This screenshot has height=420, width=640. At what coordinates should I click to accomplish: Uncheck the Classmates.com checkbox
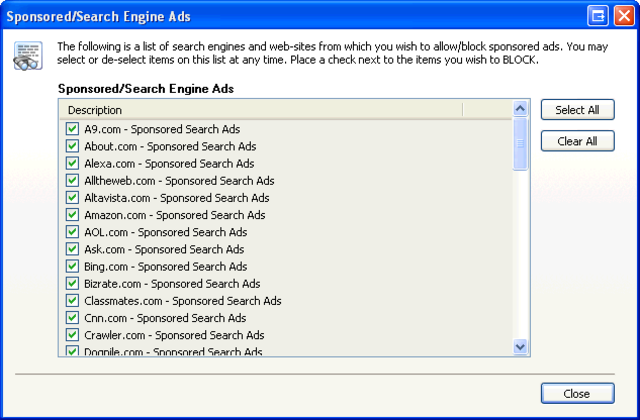[x=72, y=300]
